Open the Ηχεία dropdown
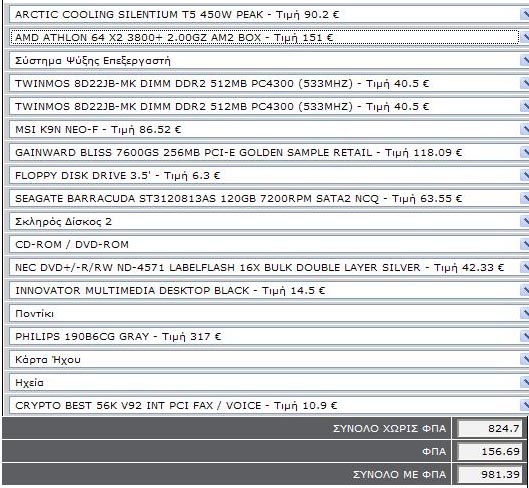 (x=269, y=382)
